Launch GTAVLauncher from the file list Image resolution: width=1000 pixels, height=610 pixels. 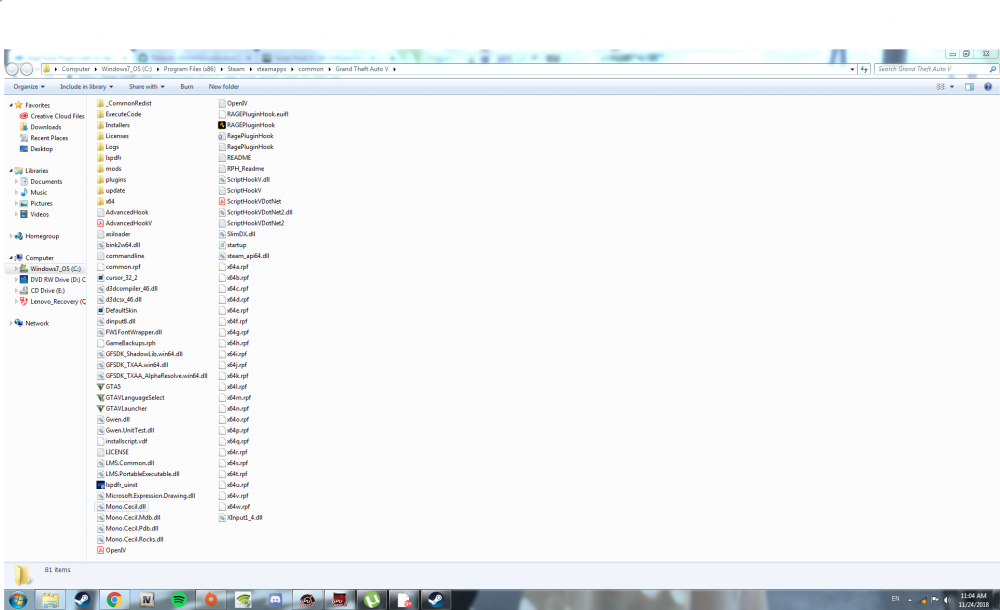point(122,408)
